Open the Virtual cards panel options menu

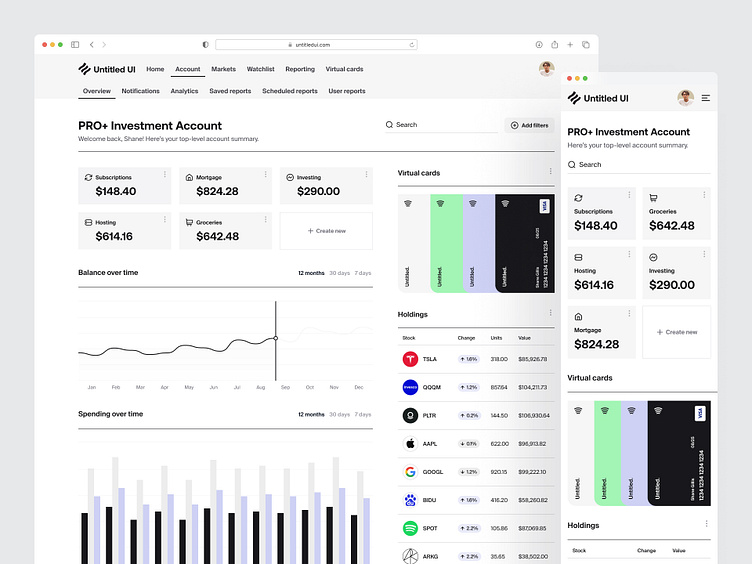[550, 172]
